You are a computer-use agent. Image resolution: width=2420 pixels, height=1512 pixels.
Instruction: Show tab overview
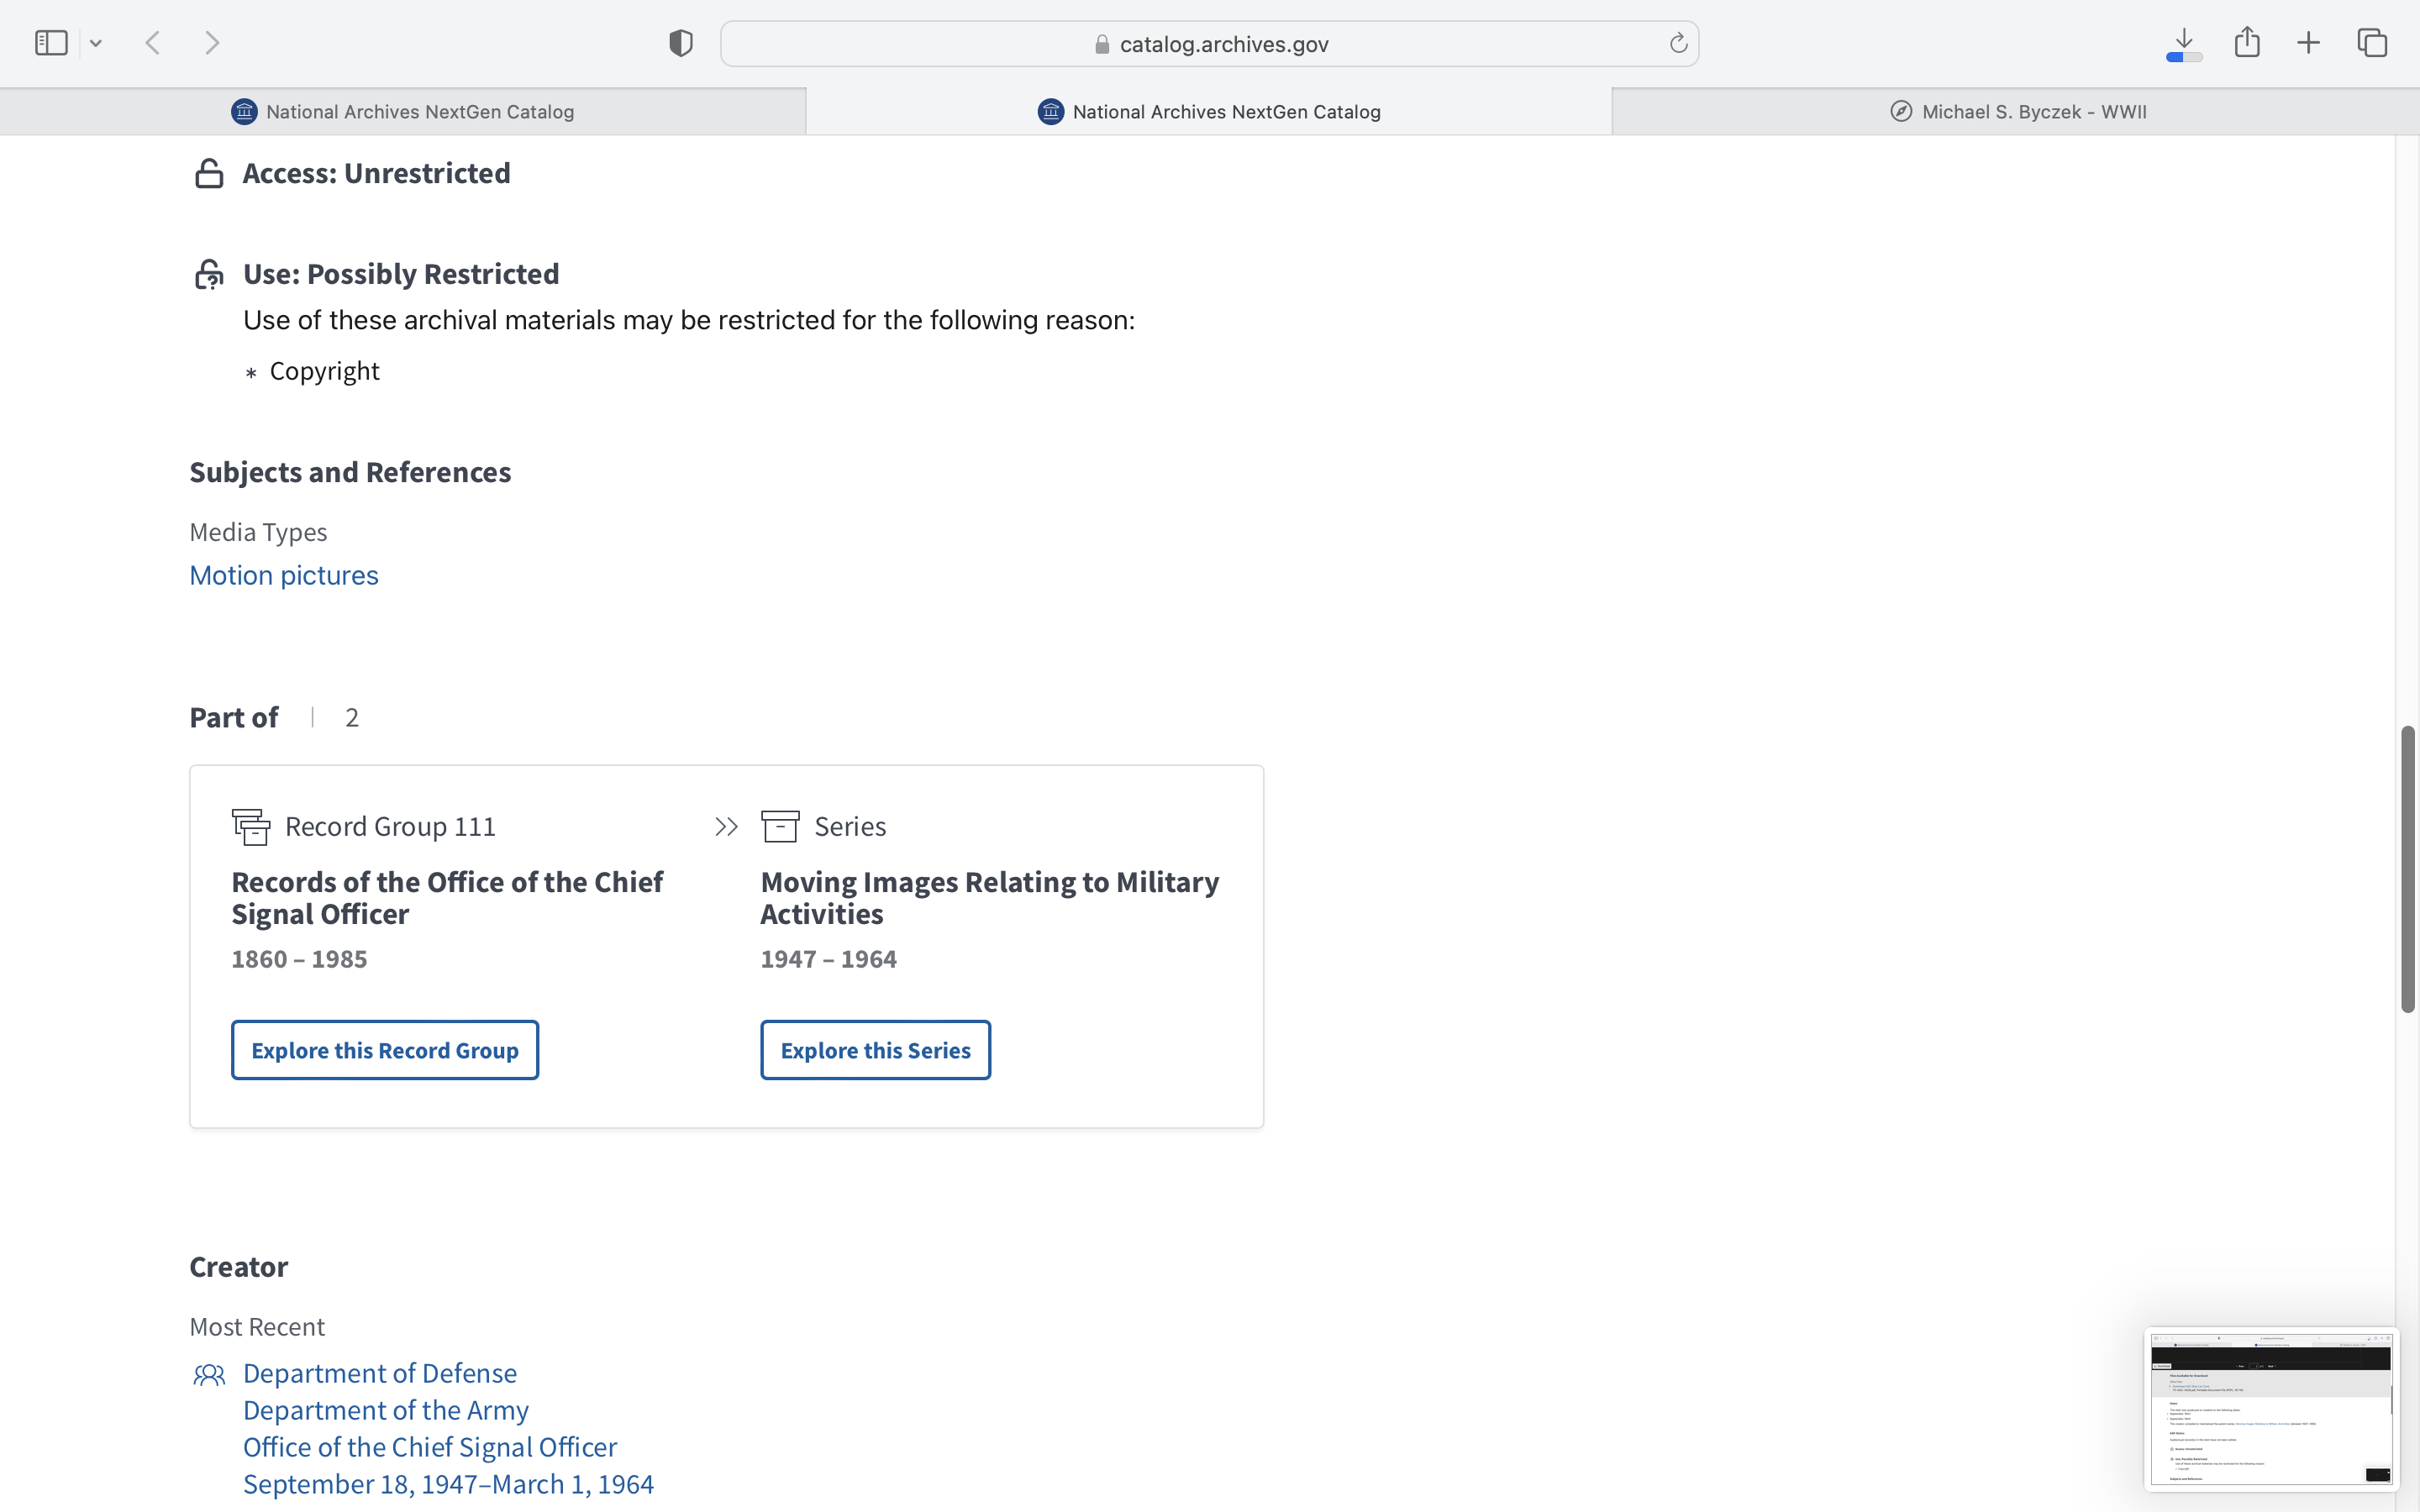tap(2372, 43)
